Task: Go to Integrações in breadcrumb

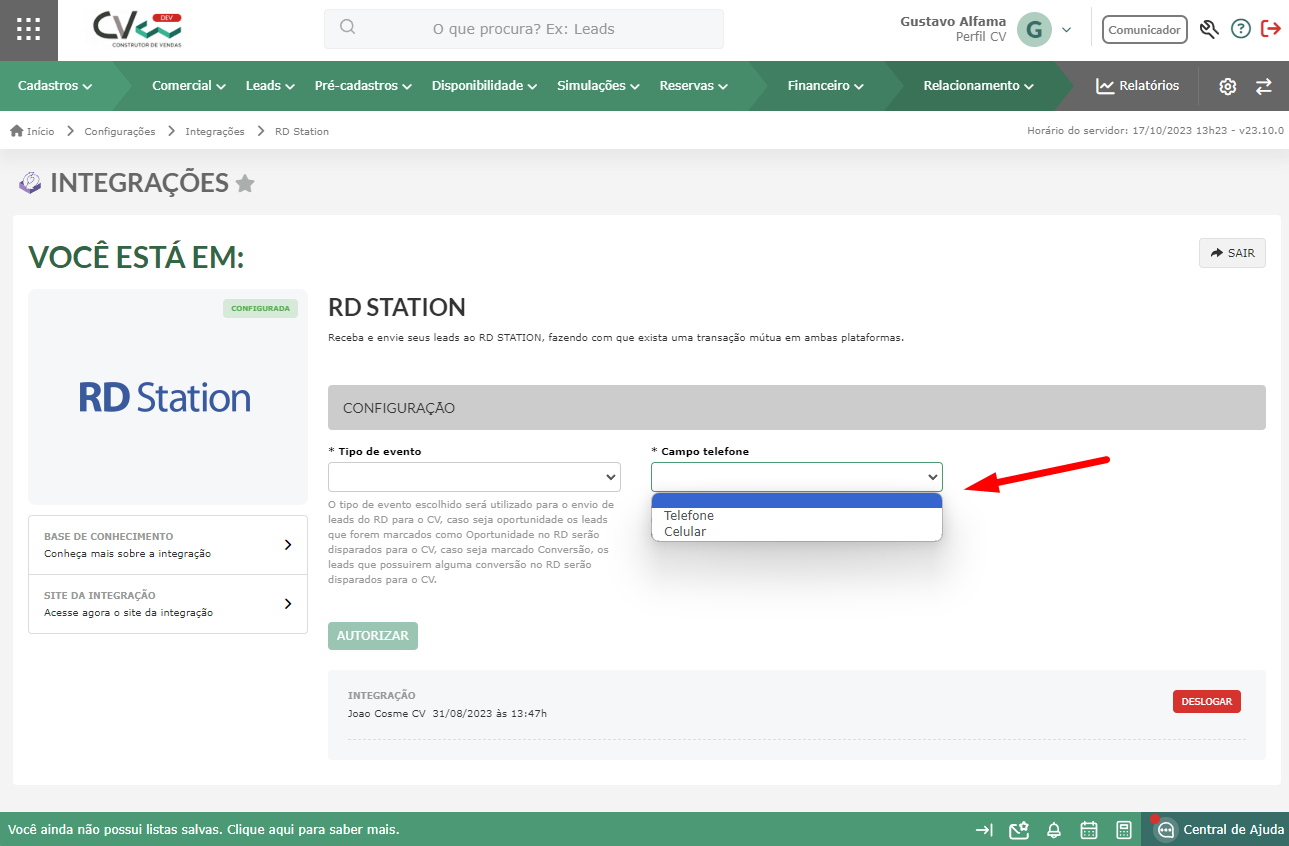Action: 215,131
